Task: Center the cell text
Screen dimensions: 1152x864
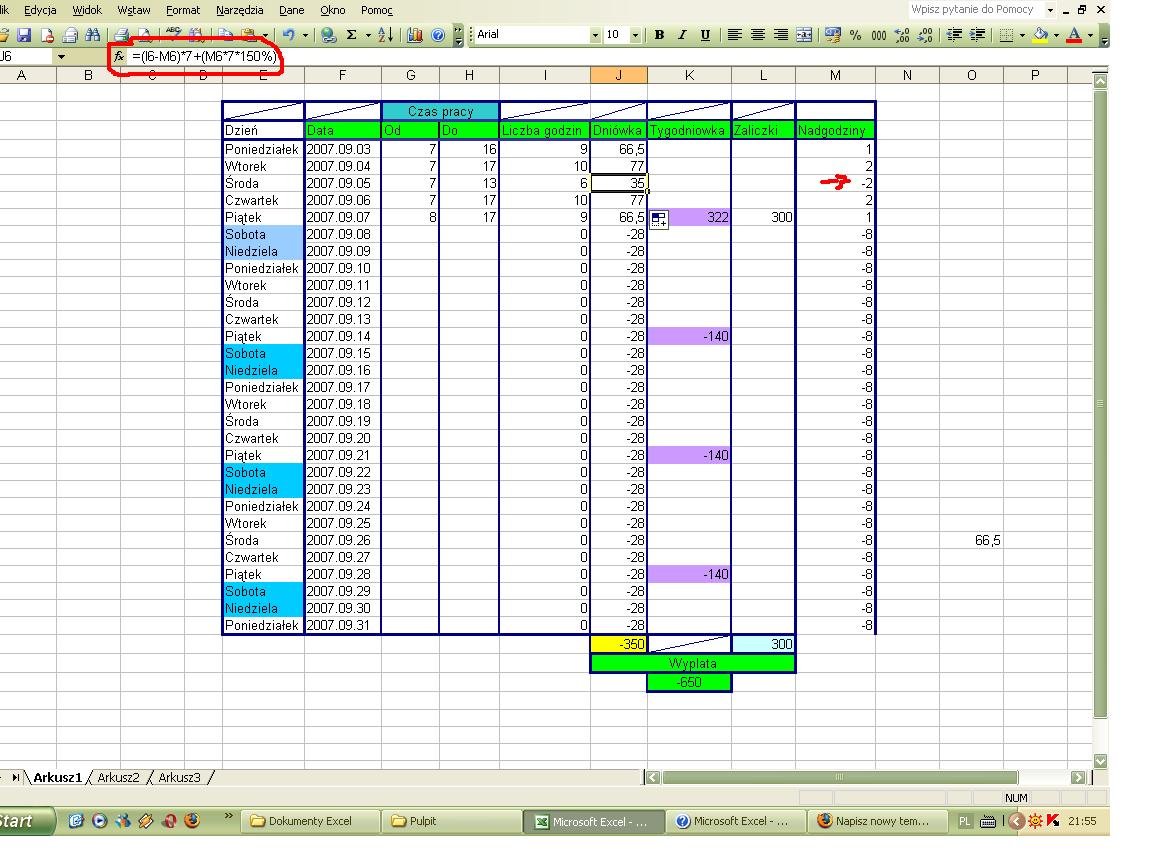Action: (757, 35)
